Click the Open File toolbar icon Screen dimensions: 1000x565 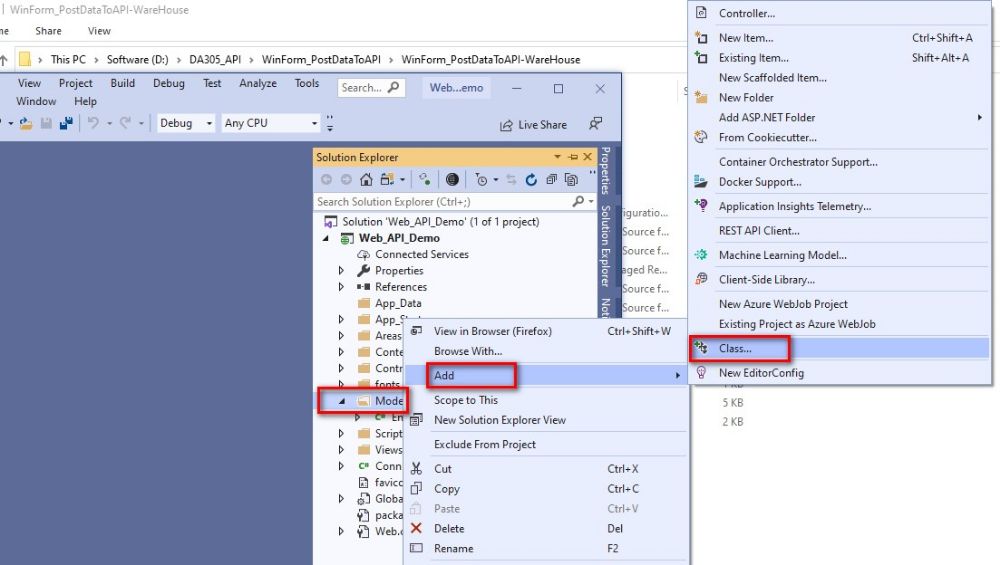[x=26, y=123]
